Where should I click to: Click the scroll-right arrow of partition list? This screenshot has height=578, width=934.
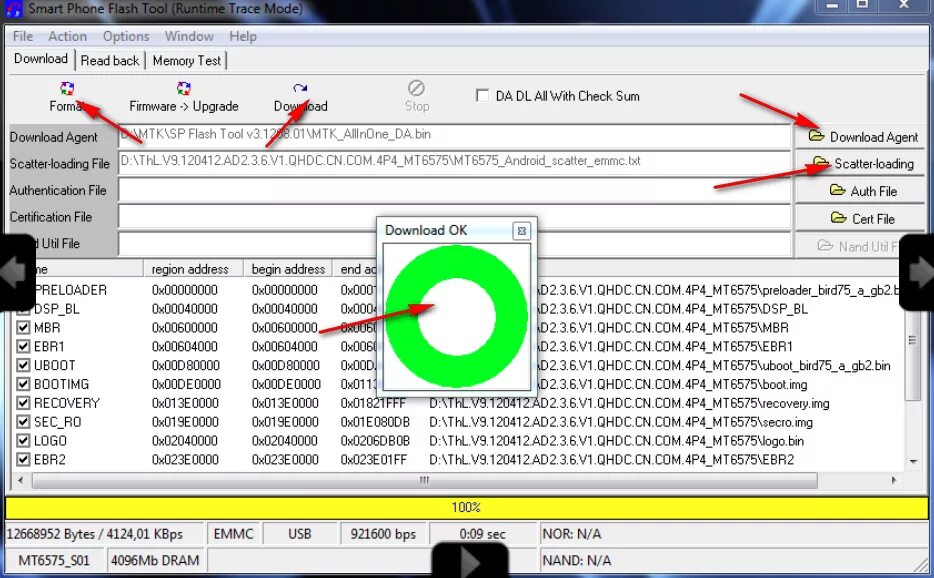point(893,480)
